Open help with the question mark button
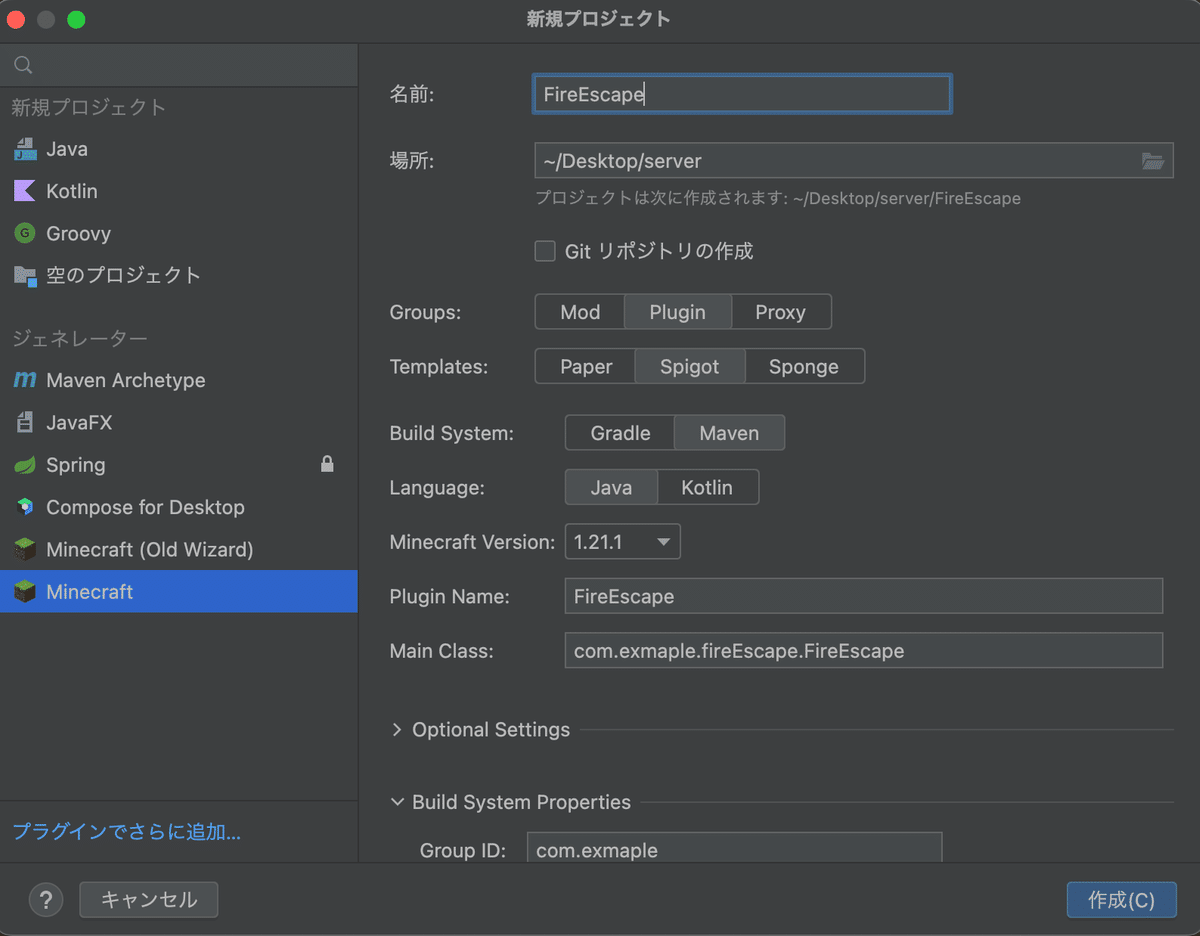The height and width of the screenshot is (936, 1200). (x=46, y=900)
